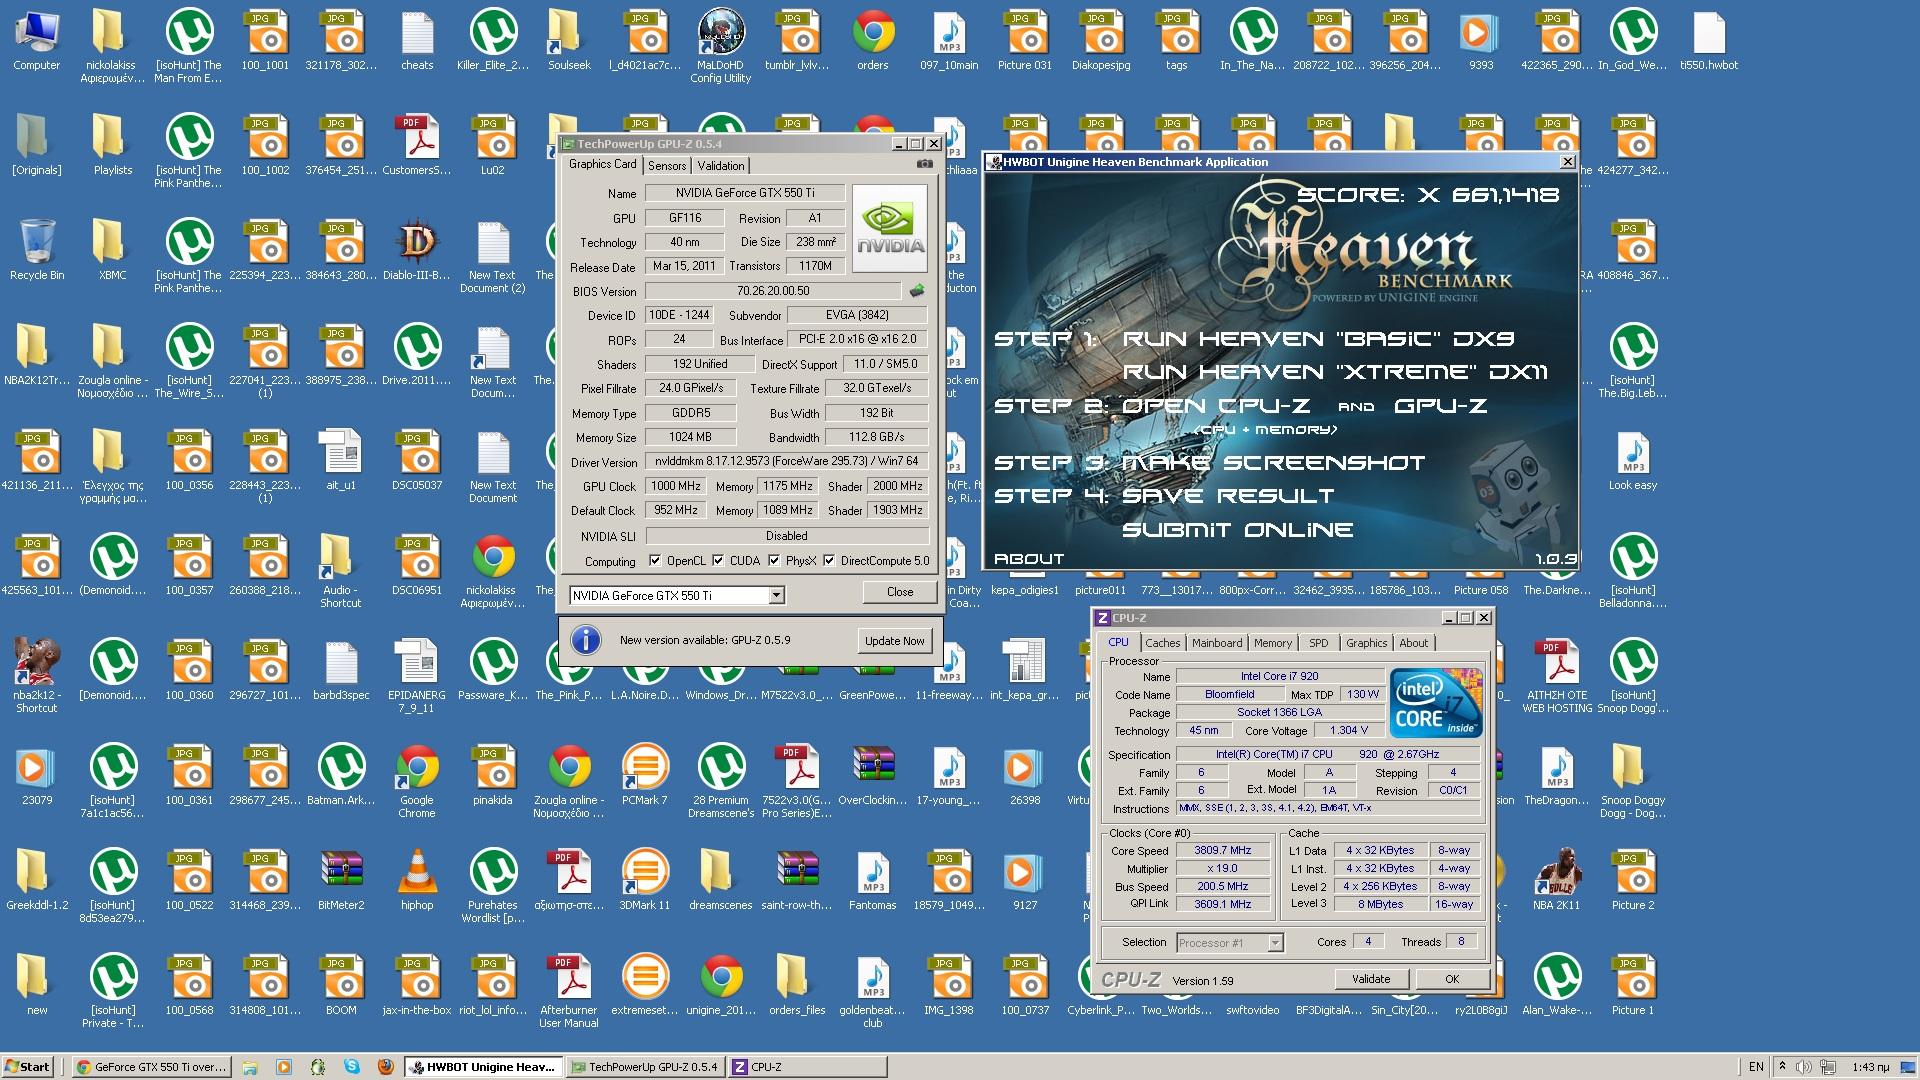Click the NVIDIA logo in GPU-Z
The height and width of the screenshot is (1080, 1920).
coord(890,229)
